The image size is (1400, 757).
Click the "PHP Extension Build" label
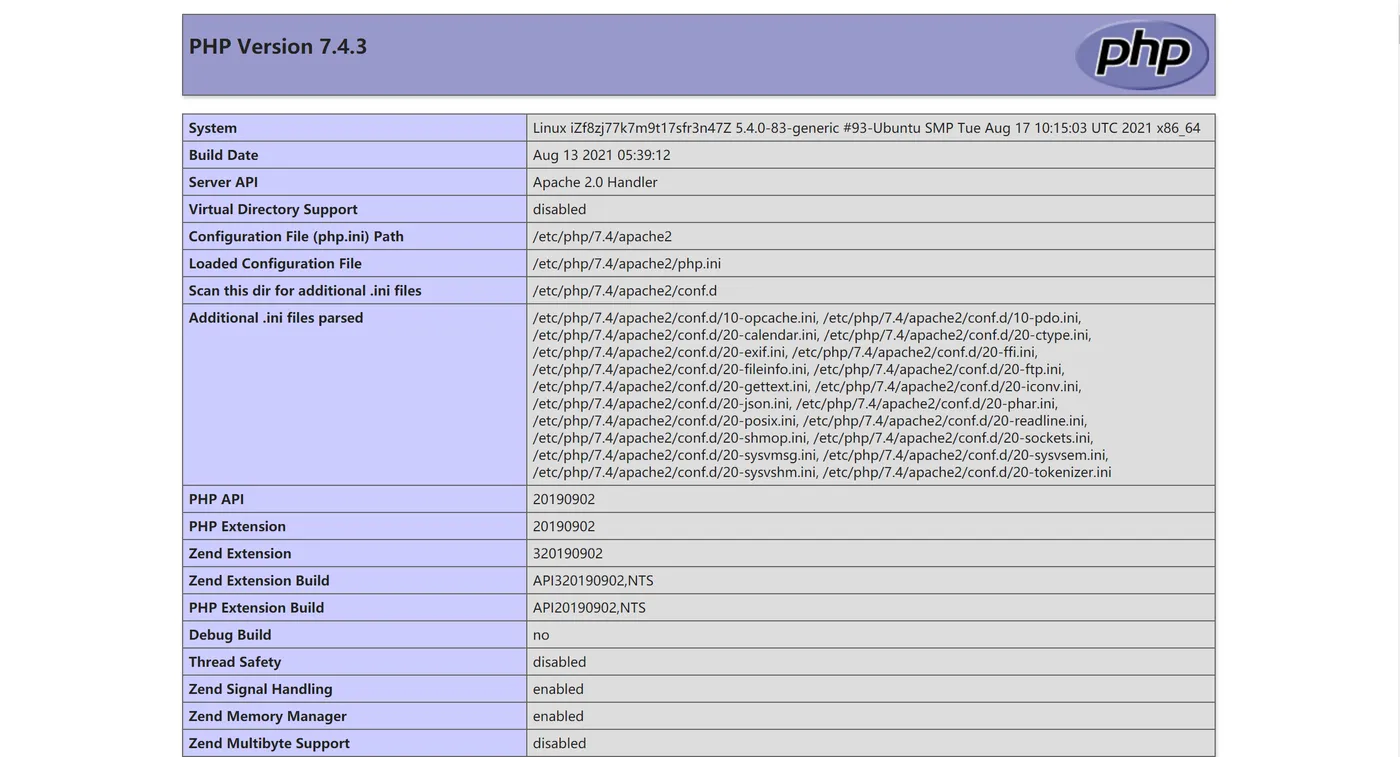click(256, 607)
